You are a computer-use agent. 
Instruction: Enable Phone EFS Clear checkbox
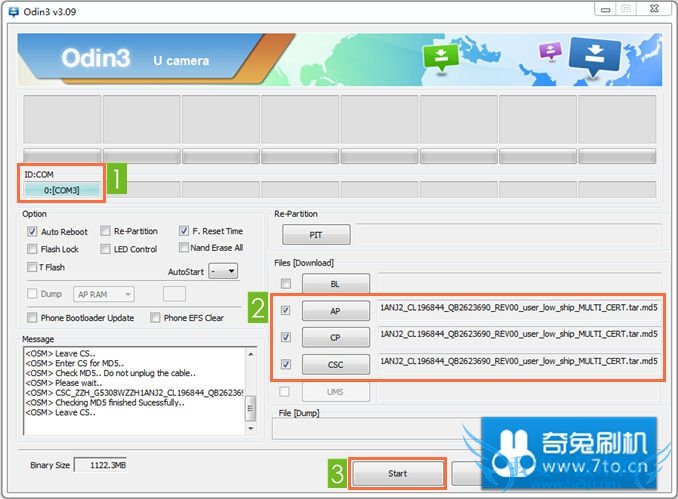pos(155,317)
